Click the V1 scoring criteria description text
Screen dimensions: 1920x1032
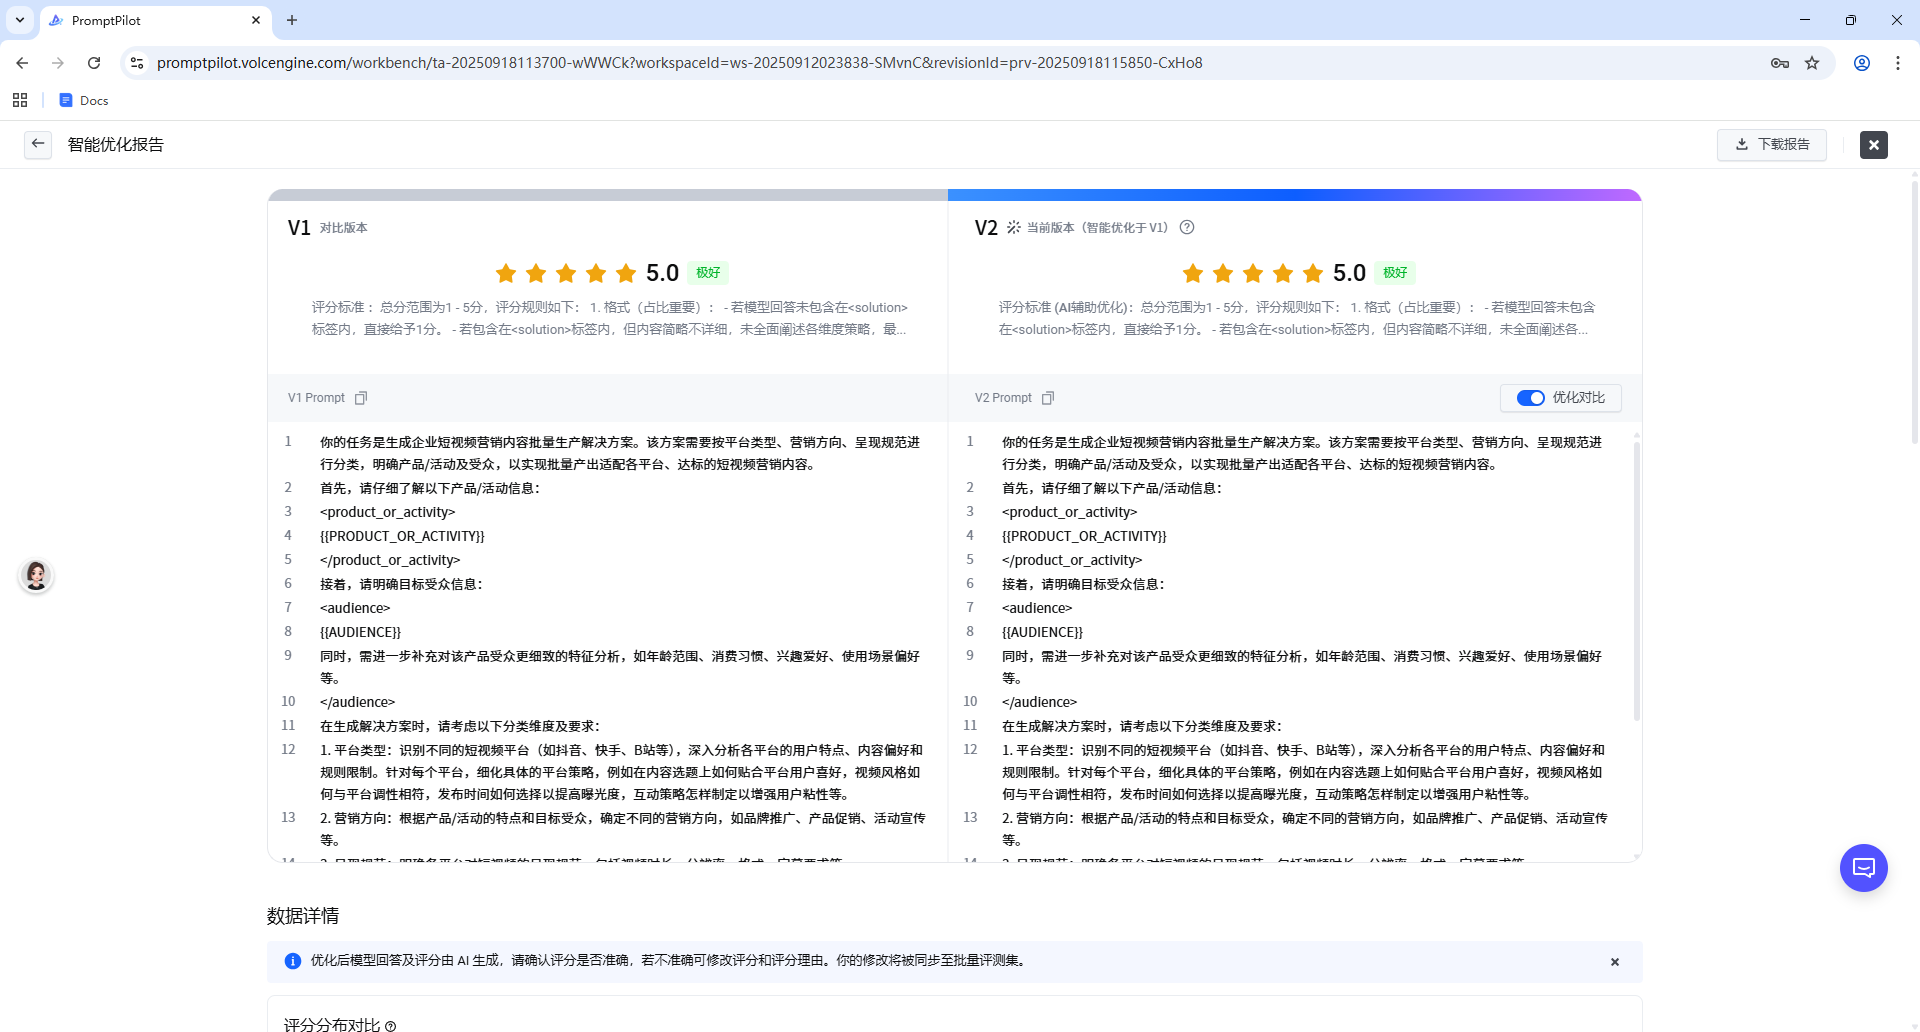coord(609,318)
